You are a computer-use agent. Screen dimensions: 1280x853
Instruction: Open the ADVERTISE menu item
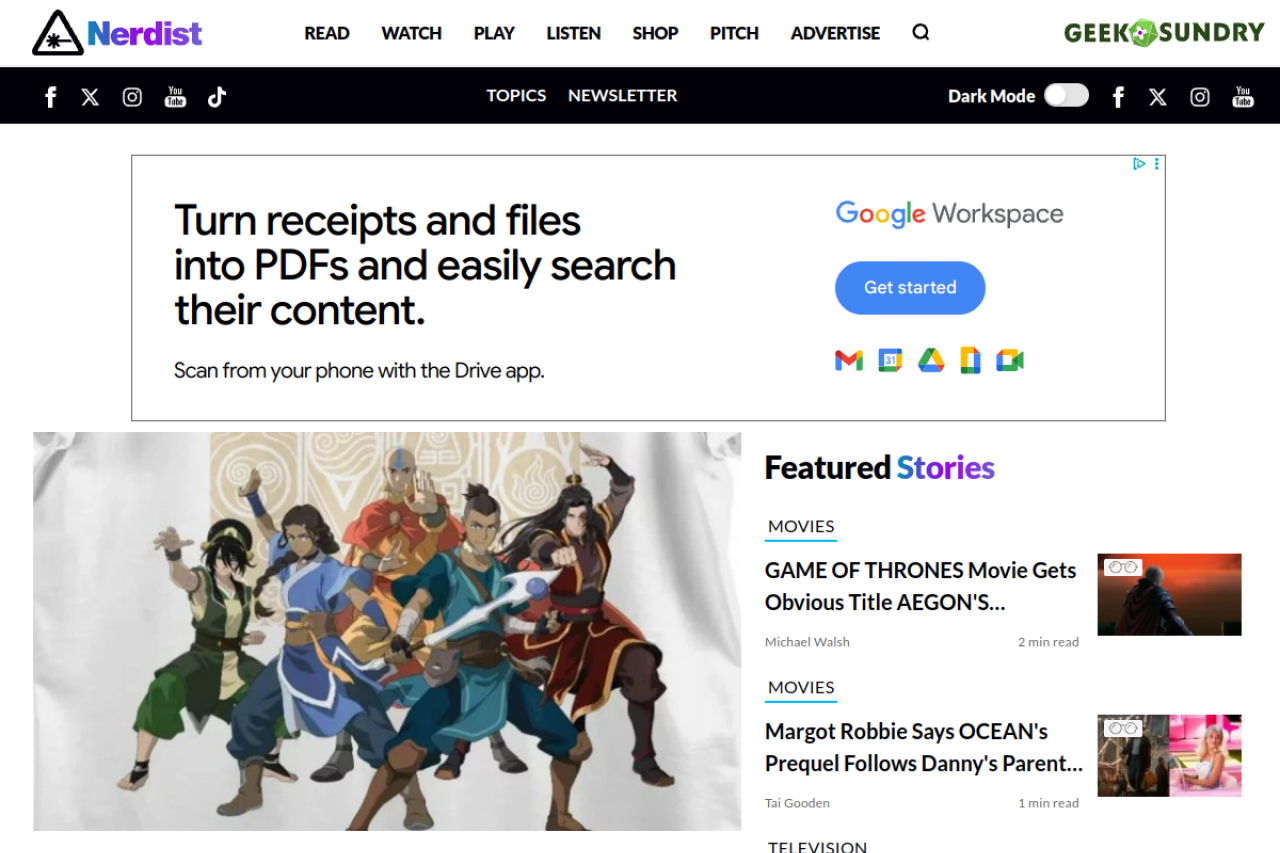click(836, 33)
